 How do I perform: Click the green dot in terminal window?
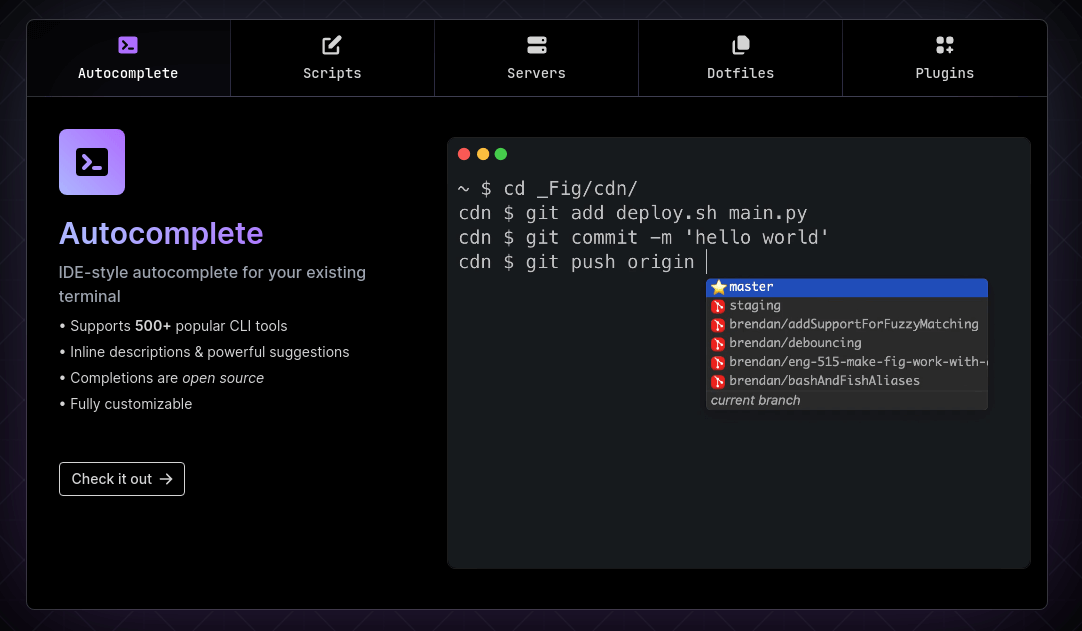coord(501,154)
